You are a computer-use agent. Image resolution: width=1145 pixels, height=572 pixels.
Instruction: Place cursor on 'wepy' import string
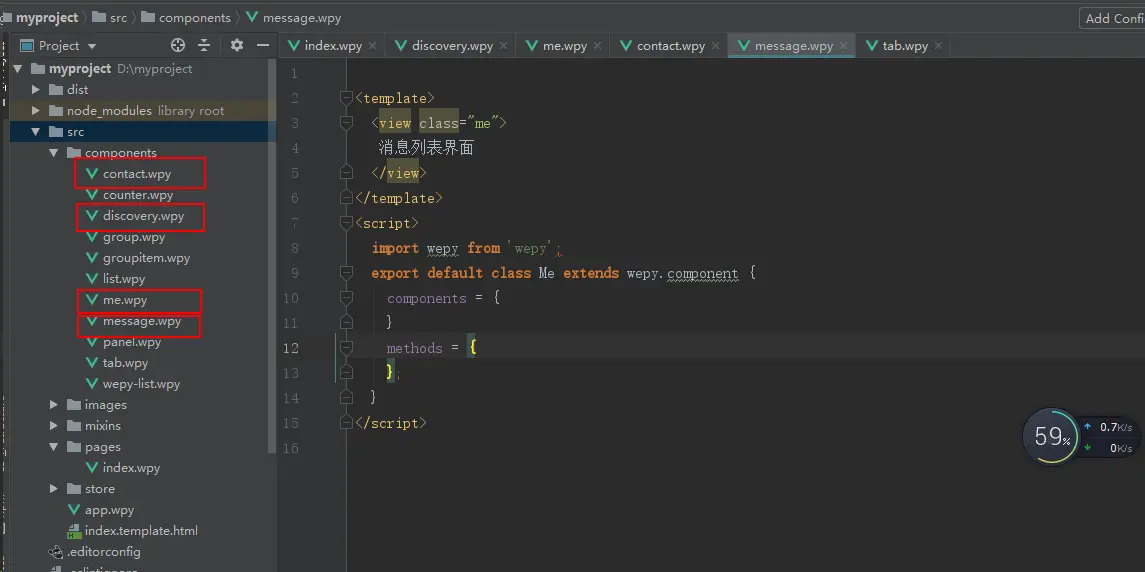(531, 248)
